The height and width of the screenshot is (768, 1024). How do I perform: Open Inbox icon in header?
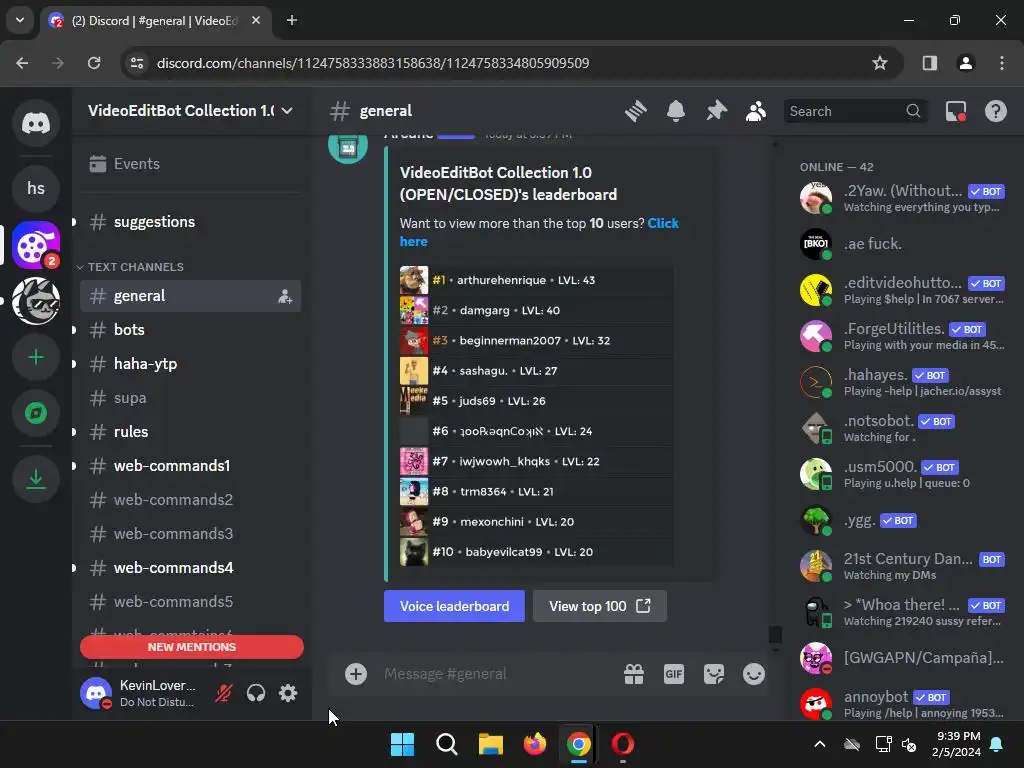pos(956,111)
